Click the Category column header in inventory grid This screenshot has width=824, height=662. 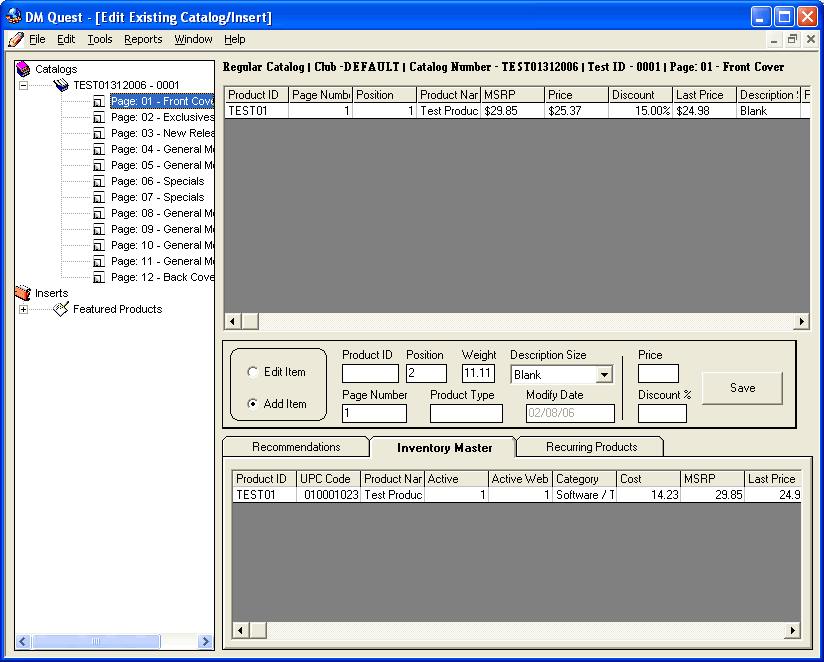click(584, 479)
